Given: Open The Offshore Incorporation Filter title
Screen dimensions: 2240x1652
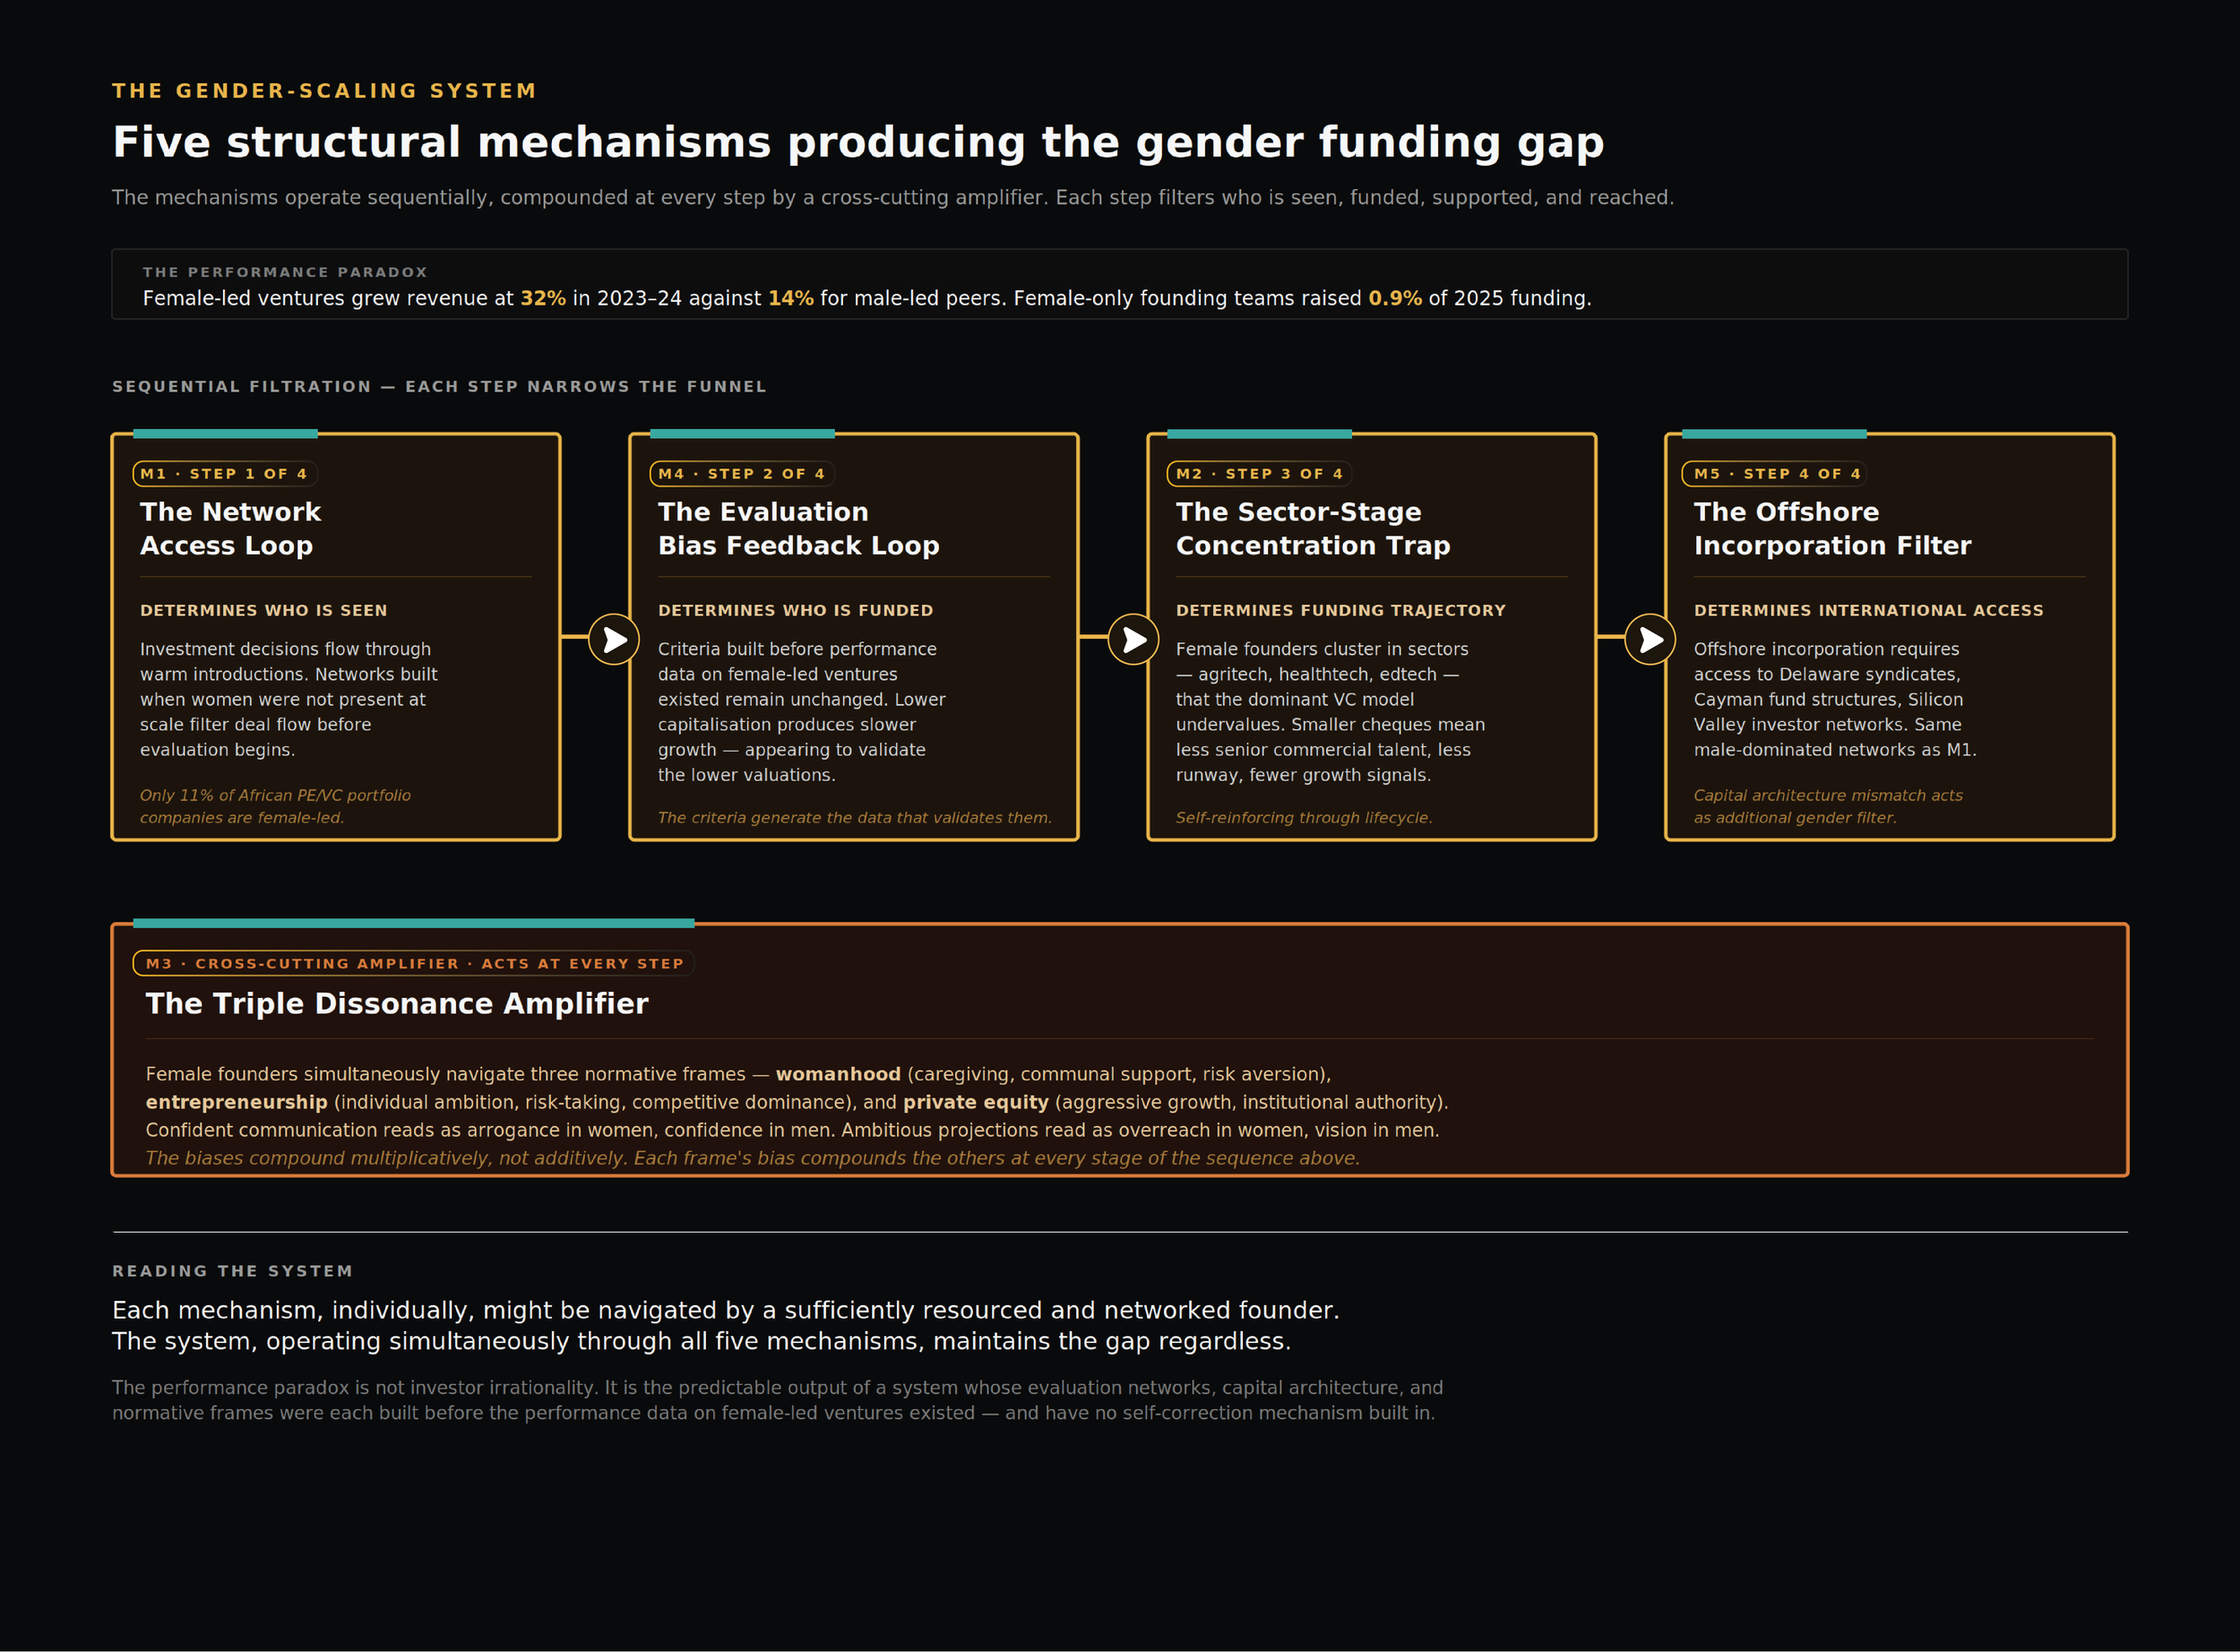Looking at the screenshot, I should (x=1831, y=528).
